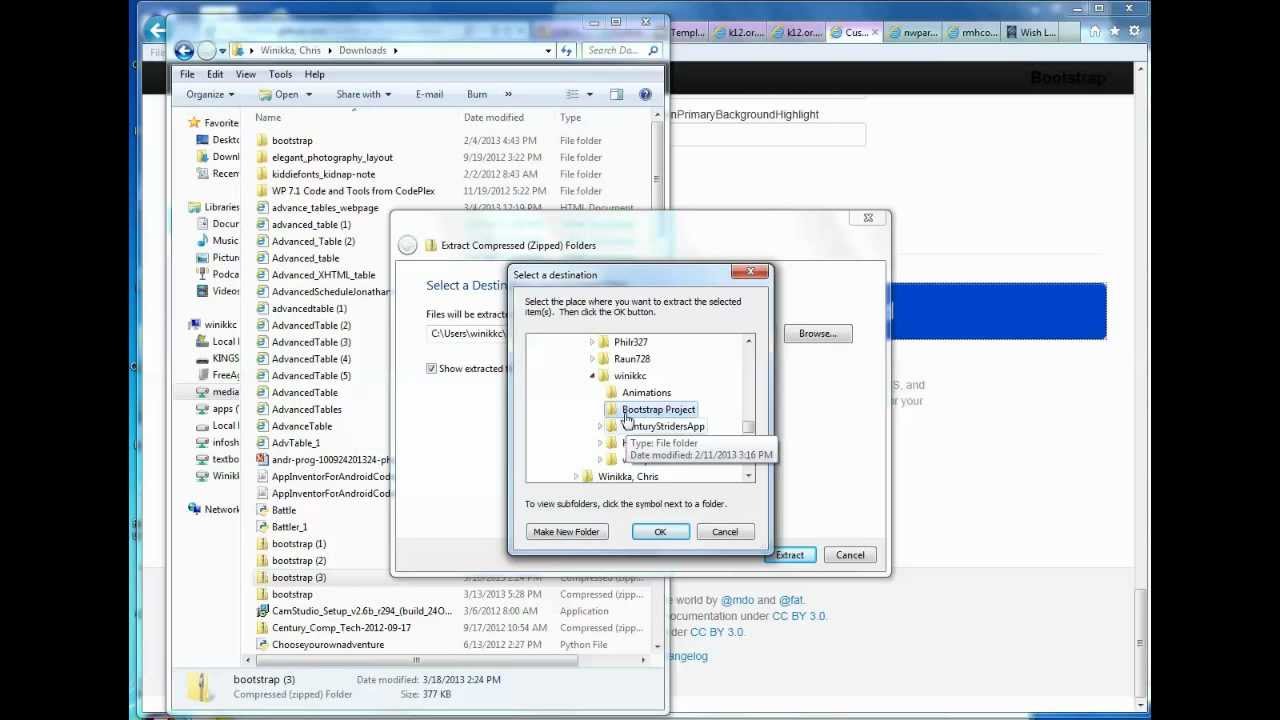Cancel the Extract Compressed Folders wizard
This screenshot has height=720, width=1280.
click(x=850, y=555)
